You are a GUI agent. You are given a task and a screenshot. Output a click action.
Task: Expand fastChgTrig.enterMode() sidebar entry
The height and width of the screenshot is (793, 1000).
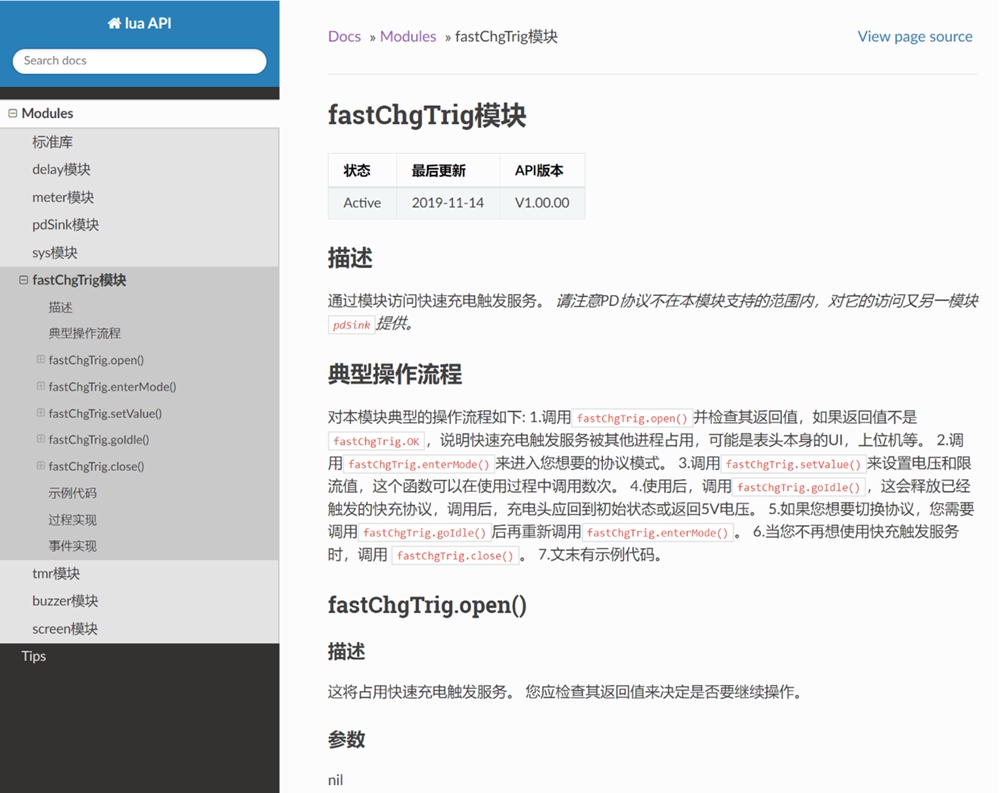[x=41, y=387]
